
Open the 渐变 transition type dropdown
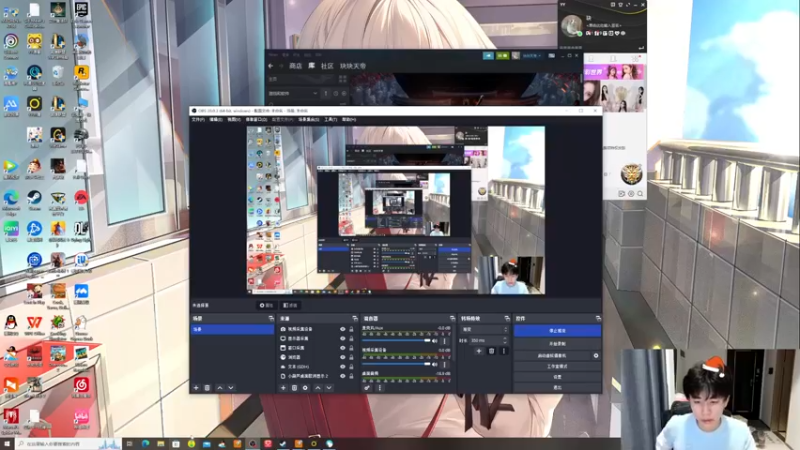click(x=485, y=330)
